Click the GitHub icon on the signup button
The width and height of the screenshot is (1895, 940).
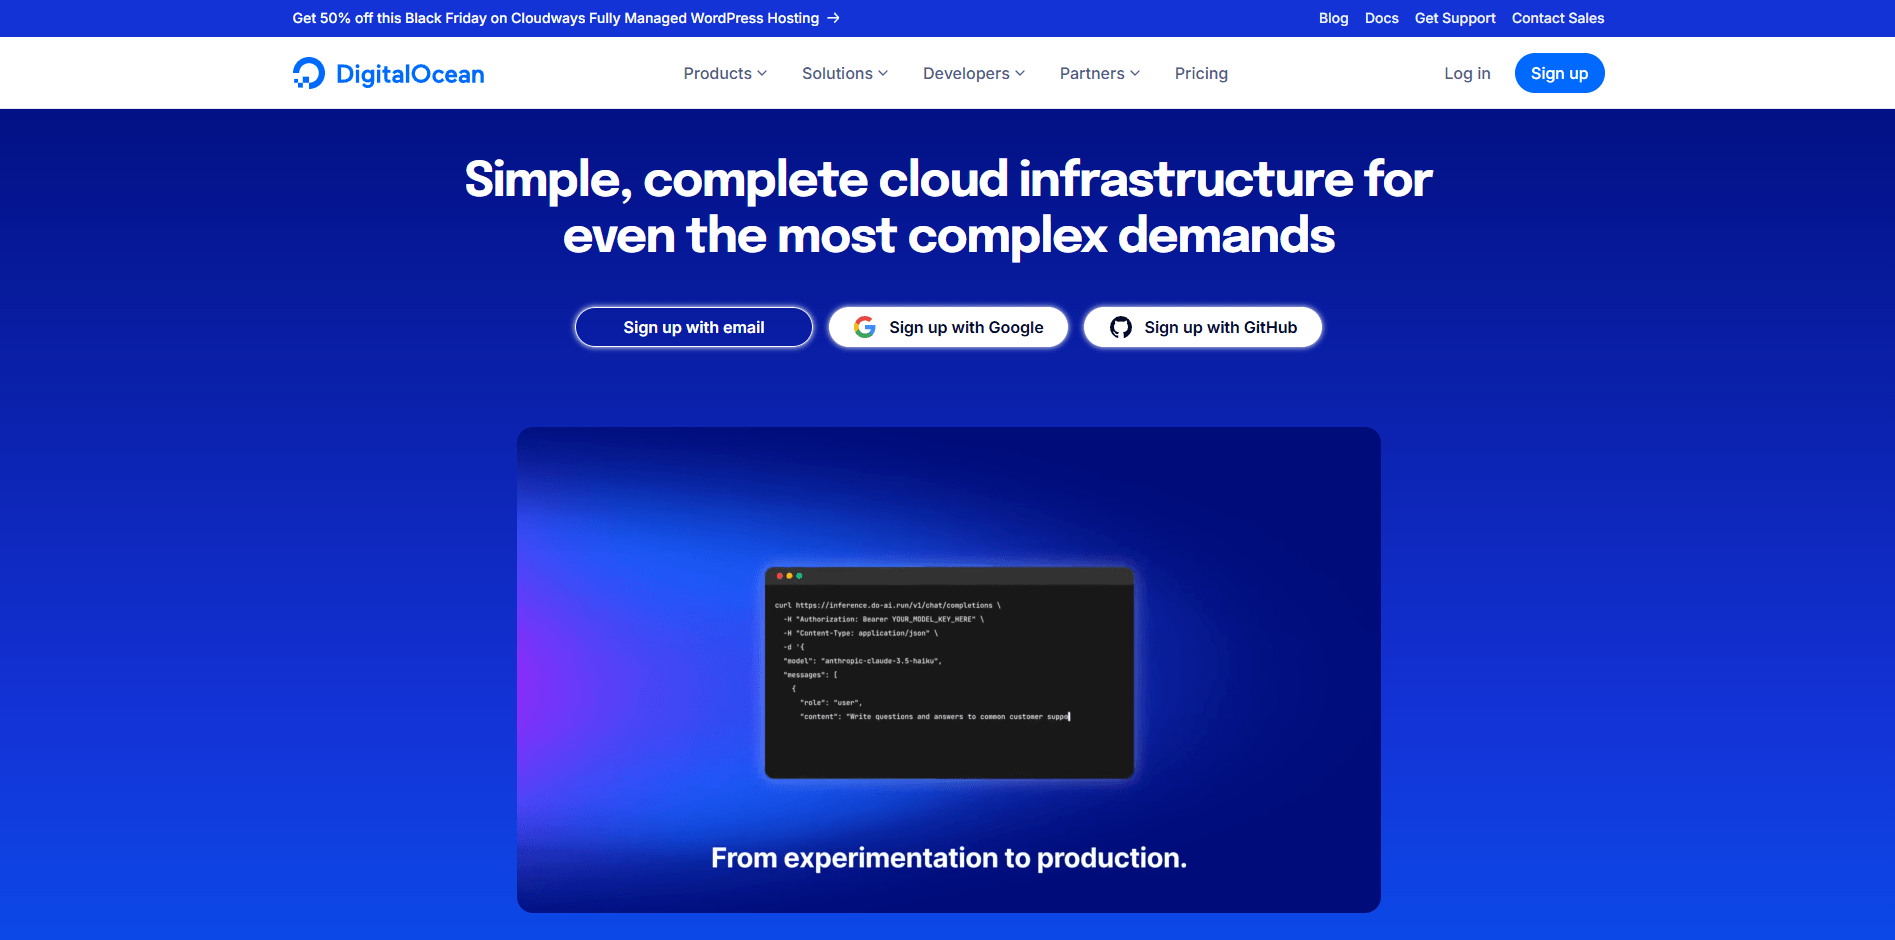click(x=1120, y=327)
